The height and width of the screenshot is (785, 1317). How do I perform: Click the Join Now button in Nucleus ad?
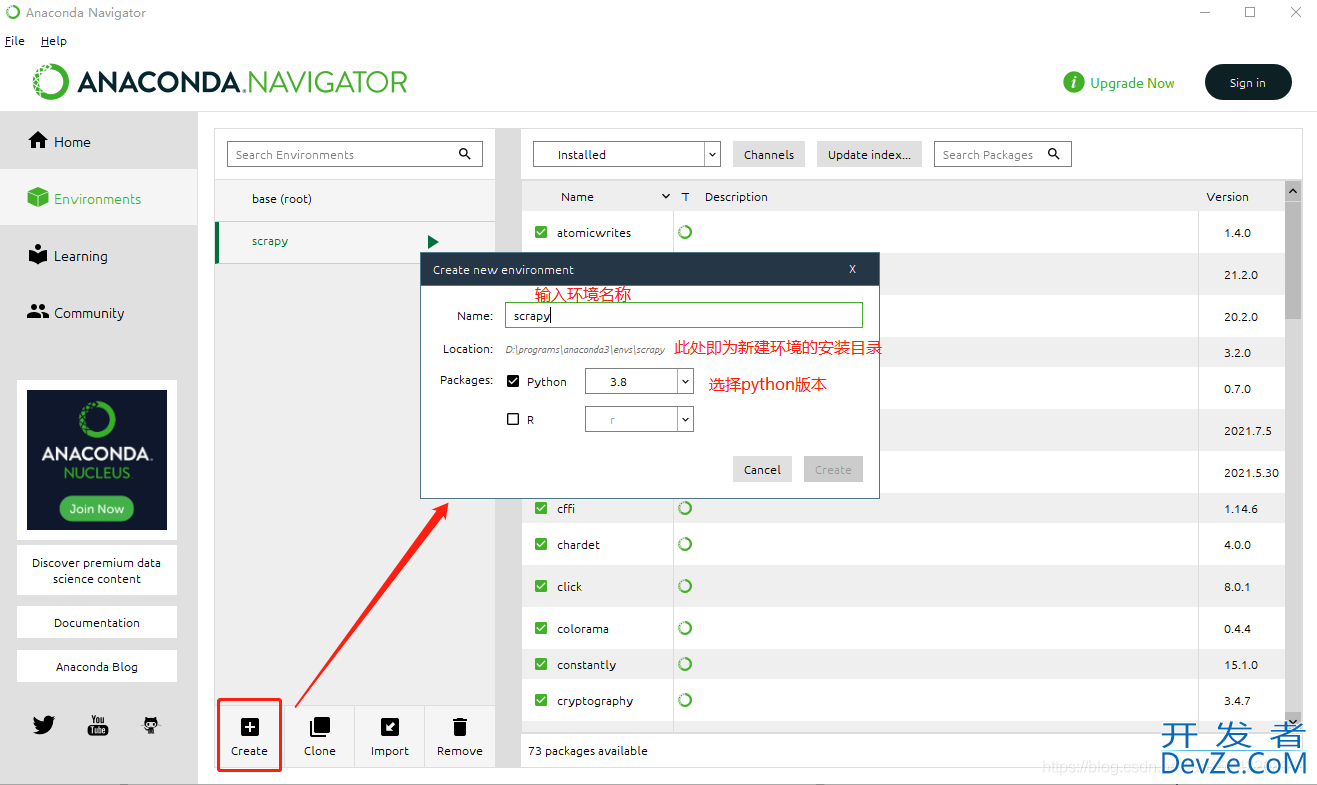97,508
